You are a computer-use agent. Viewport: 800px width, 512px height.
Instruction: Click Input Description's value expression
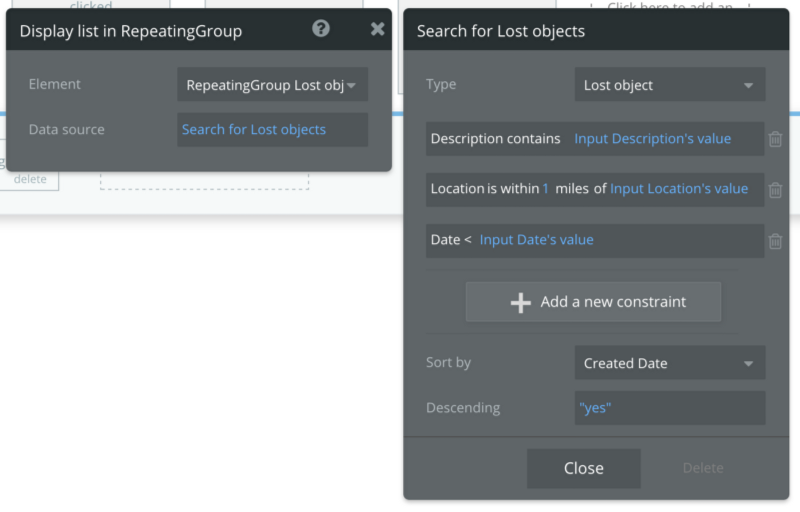pos(652,139)
